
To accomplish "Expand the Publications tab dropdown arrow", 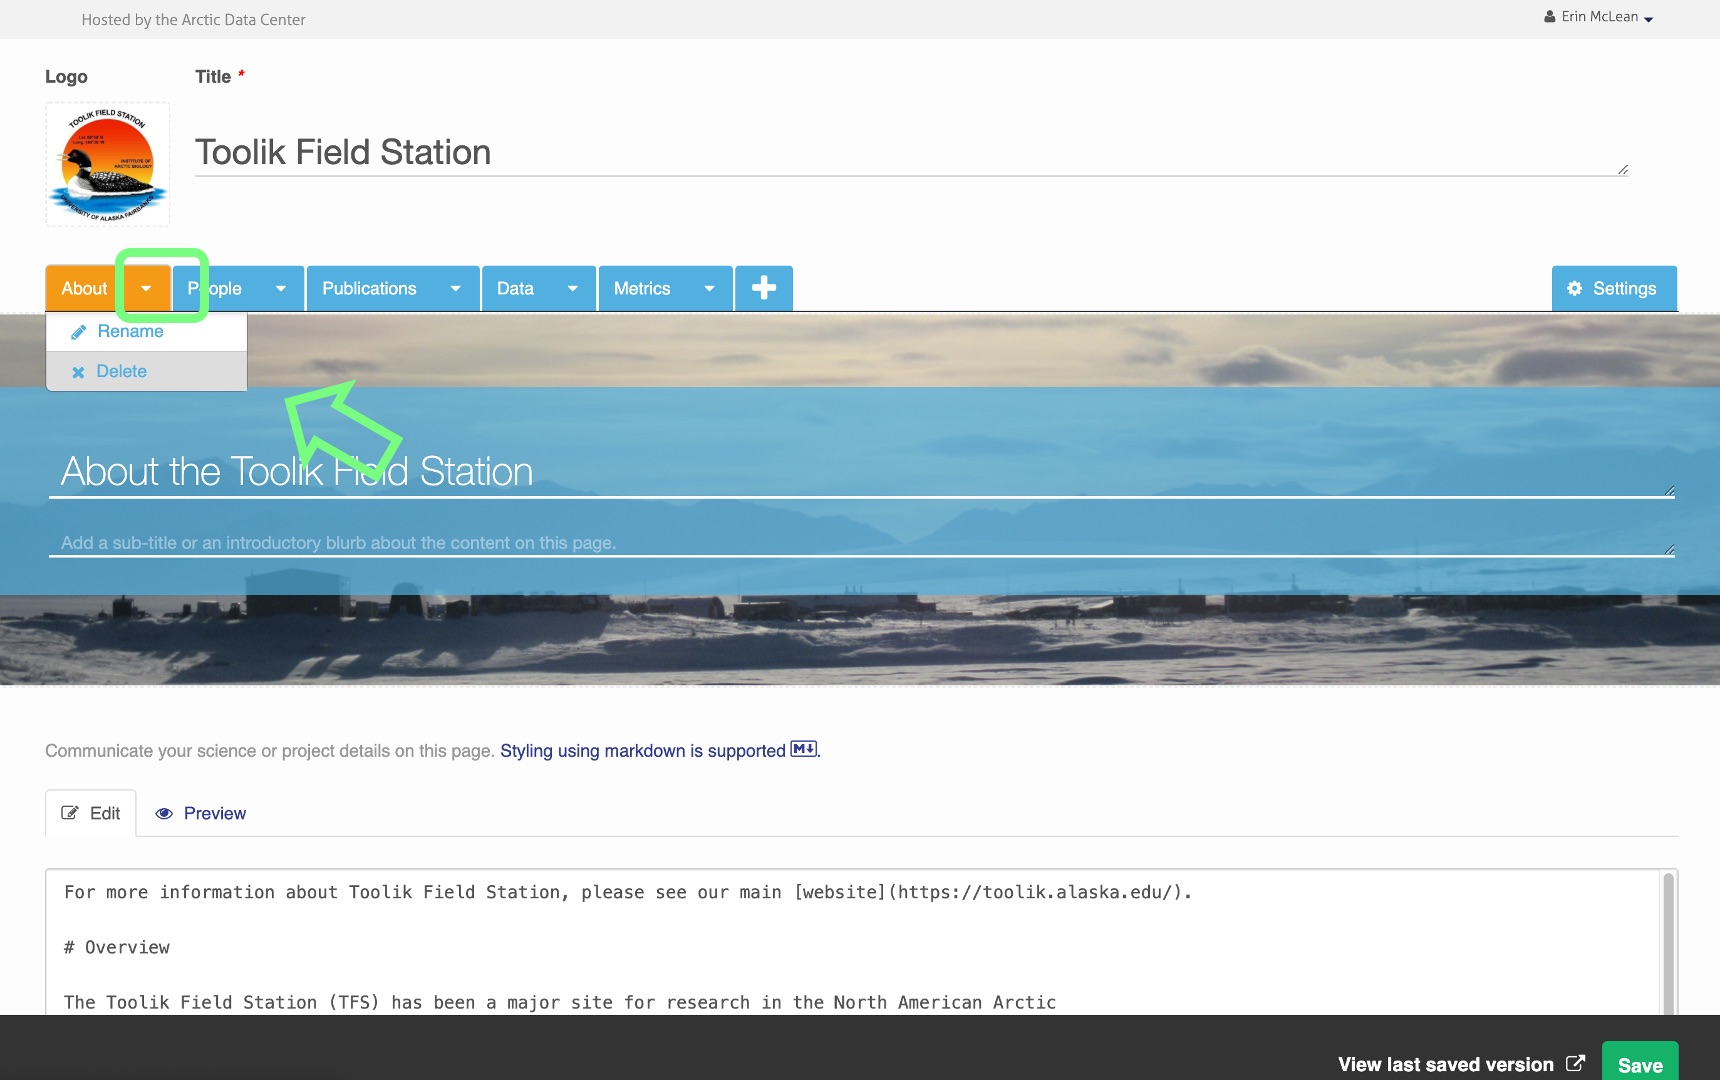I will point(456,288).
